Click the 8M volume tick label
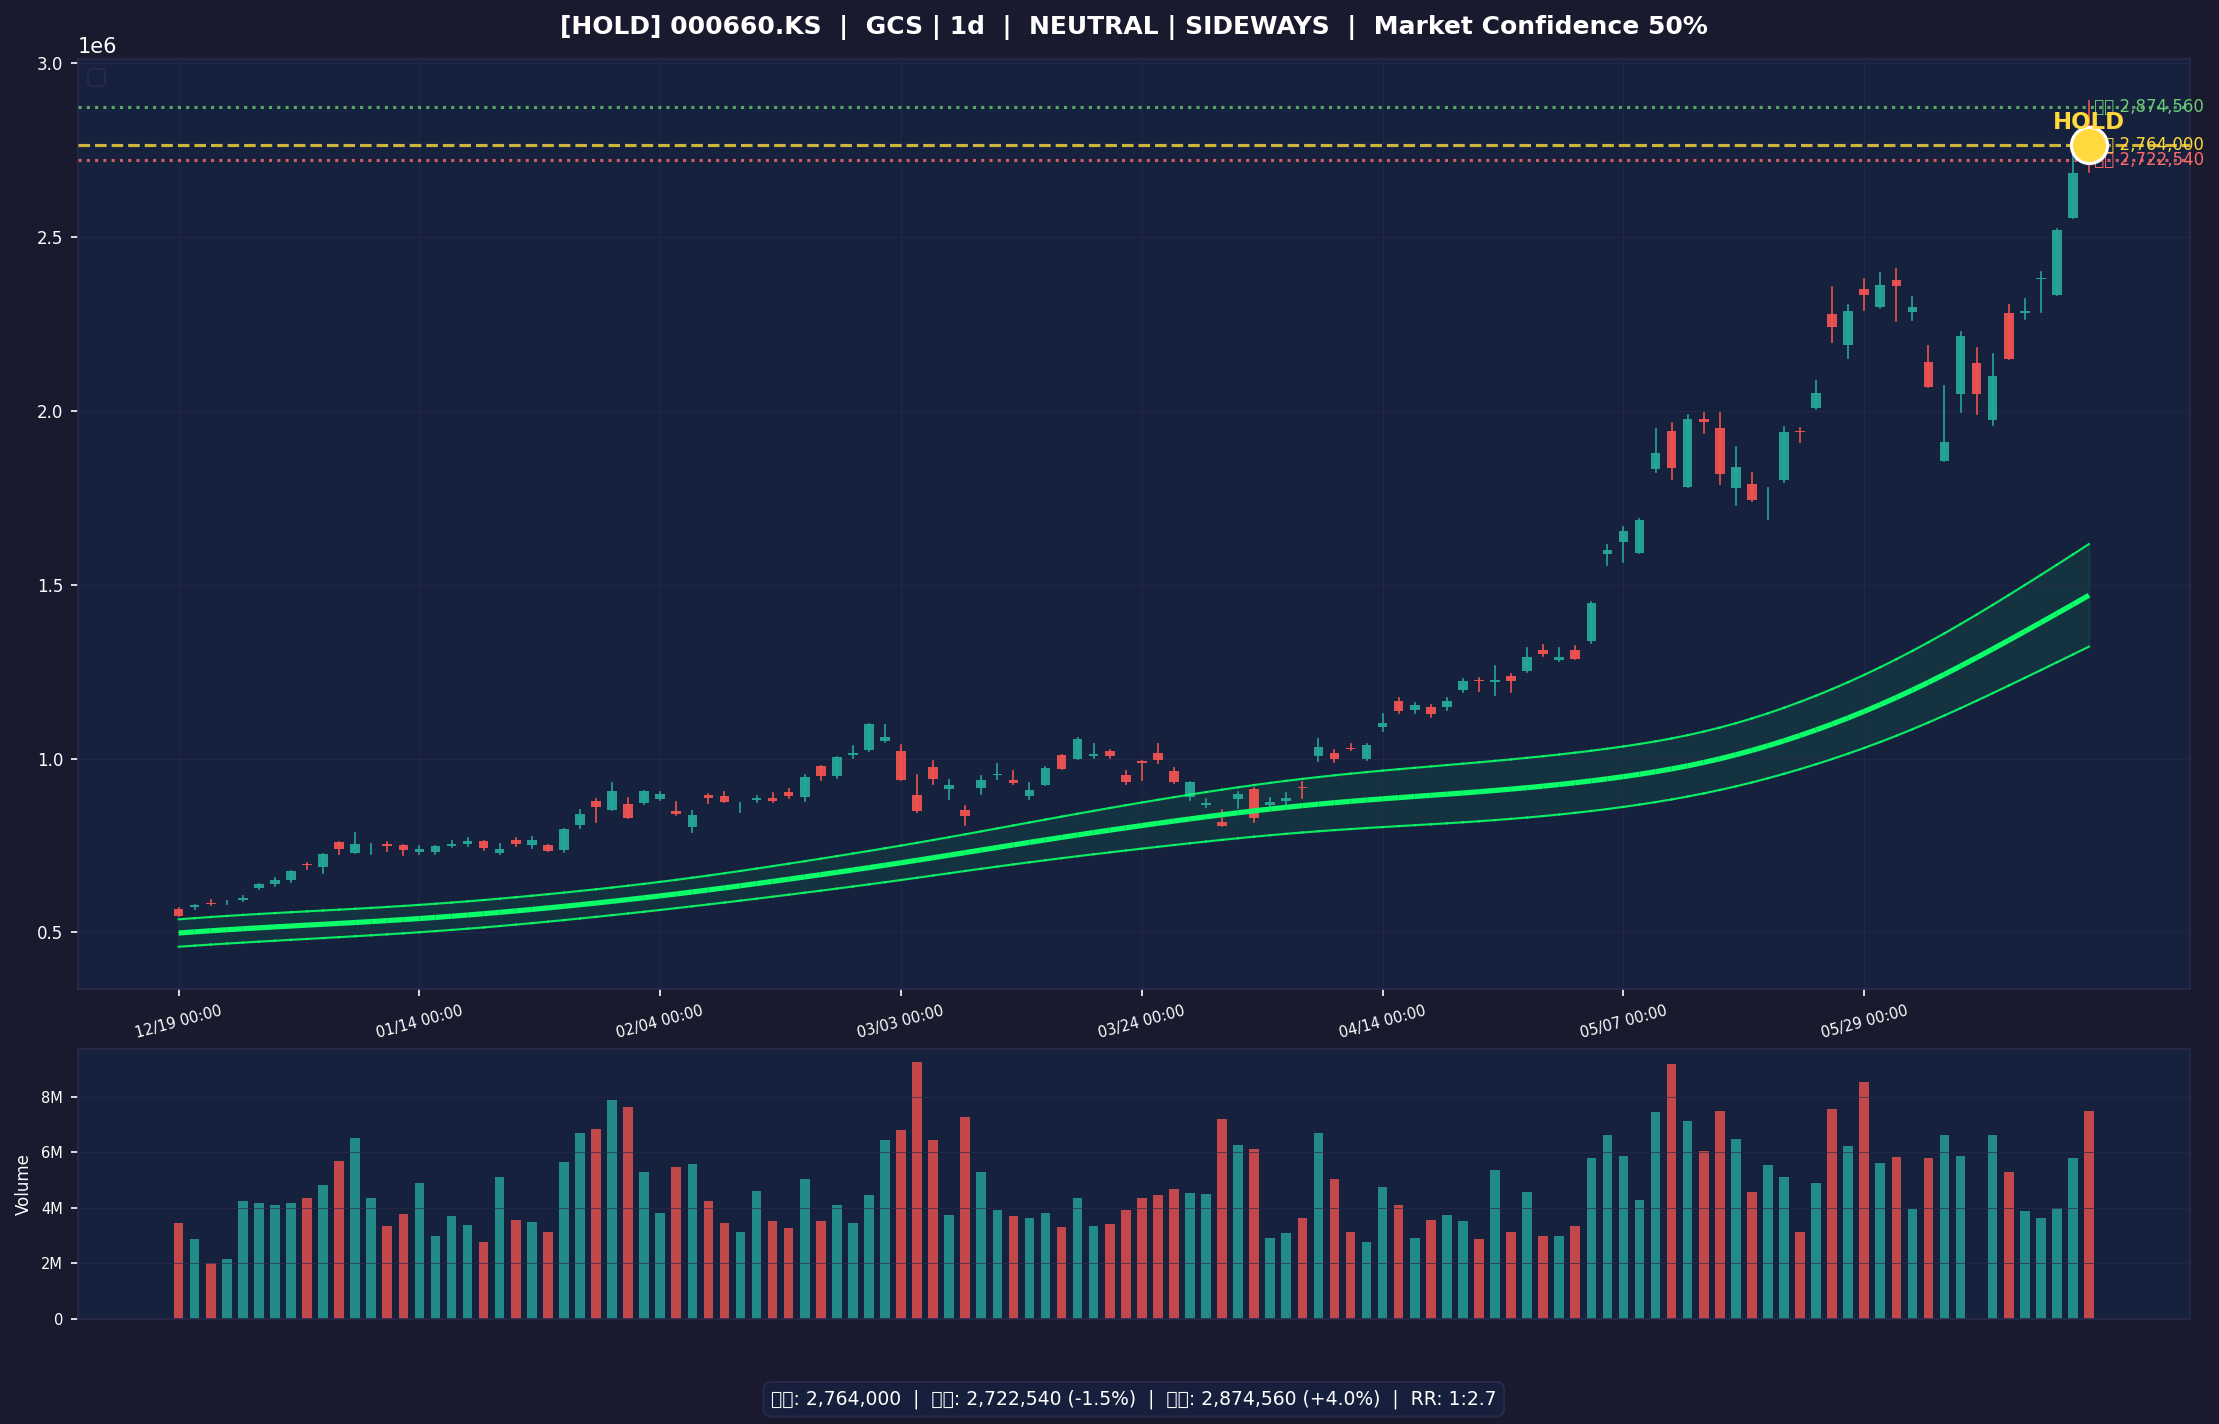The width and height of the screenshot is (2219, 1424). tap(52, 1098)
